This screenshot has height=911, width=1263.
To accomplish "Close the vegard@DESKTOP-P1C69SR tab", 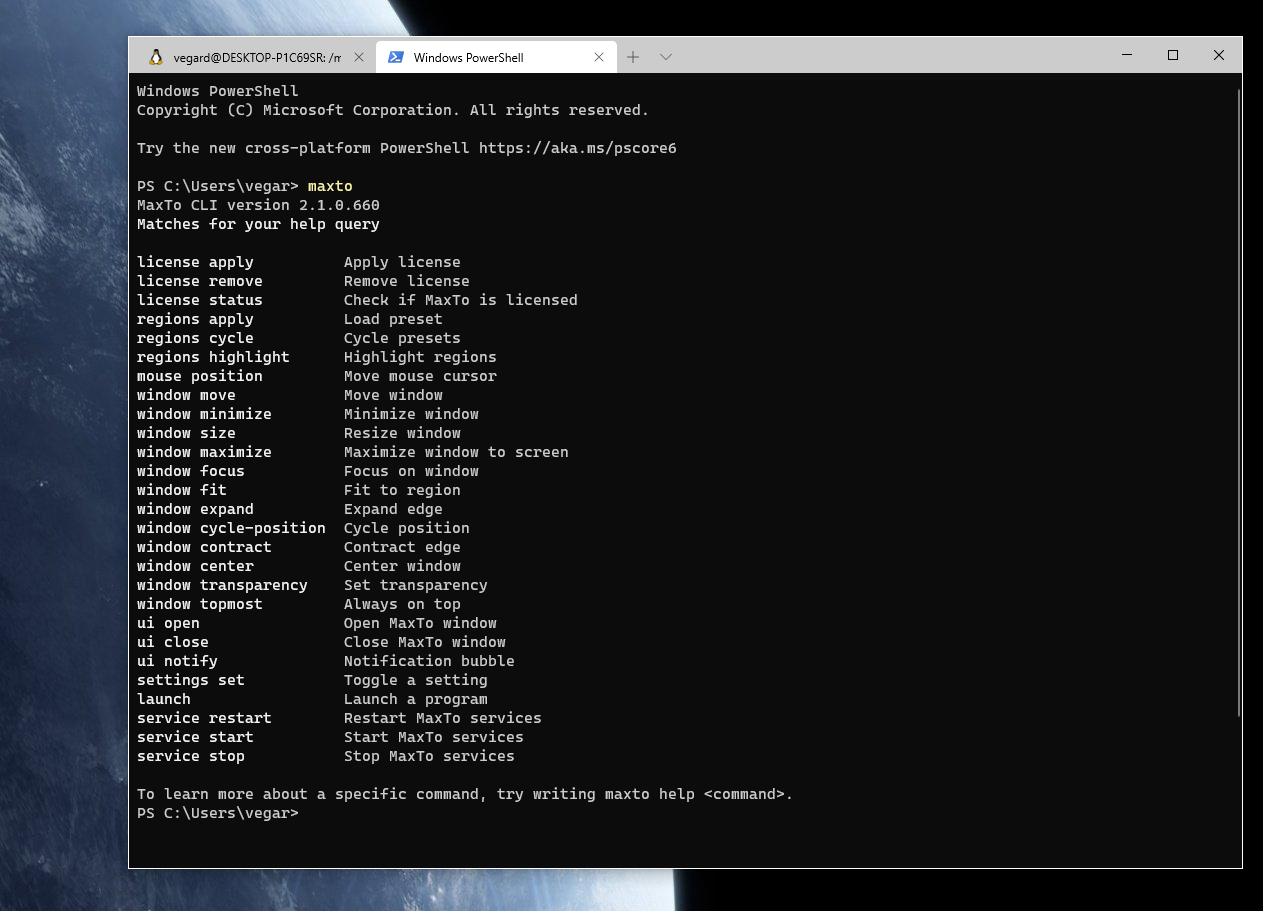I will pos(359,57).
